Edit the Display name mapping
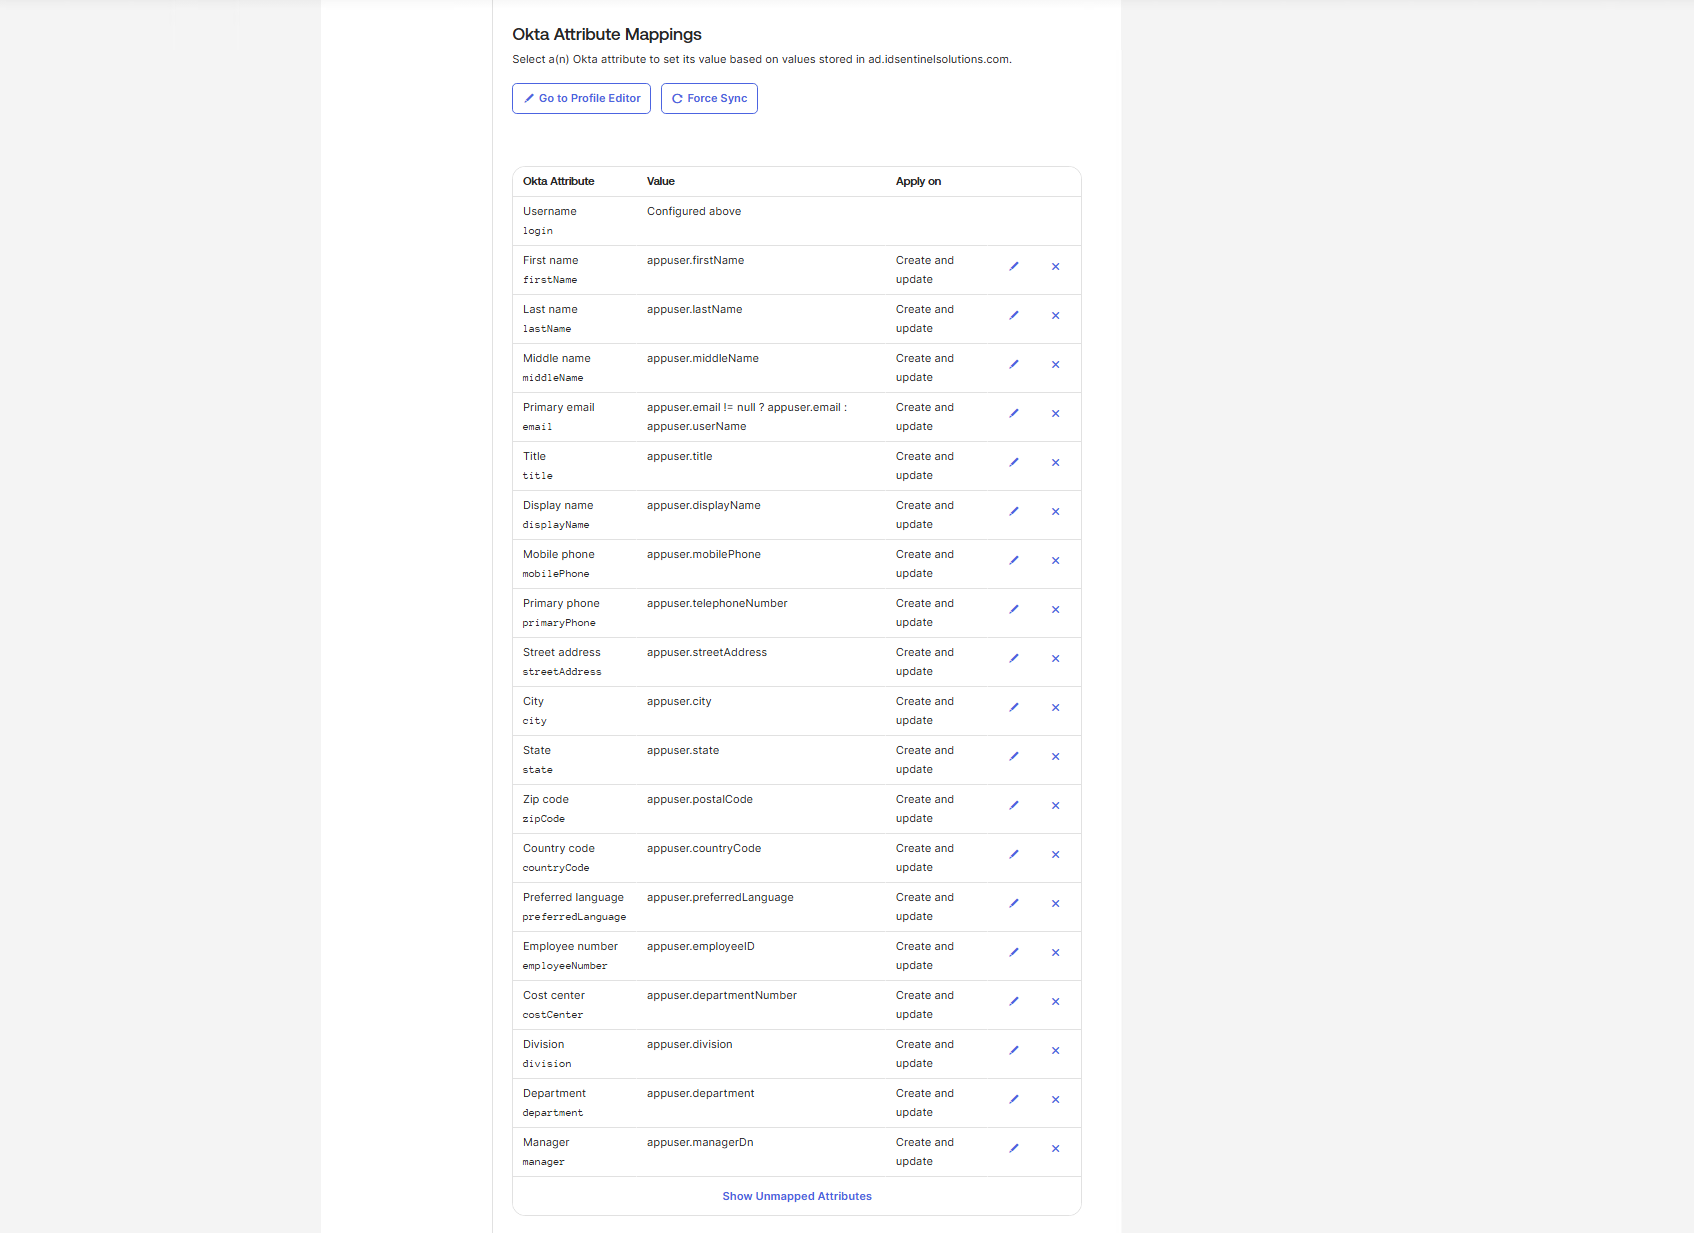Screen dimensions: 1694x1233 click(1014, 511)
